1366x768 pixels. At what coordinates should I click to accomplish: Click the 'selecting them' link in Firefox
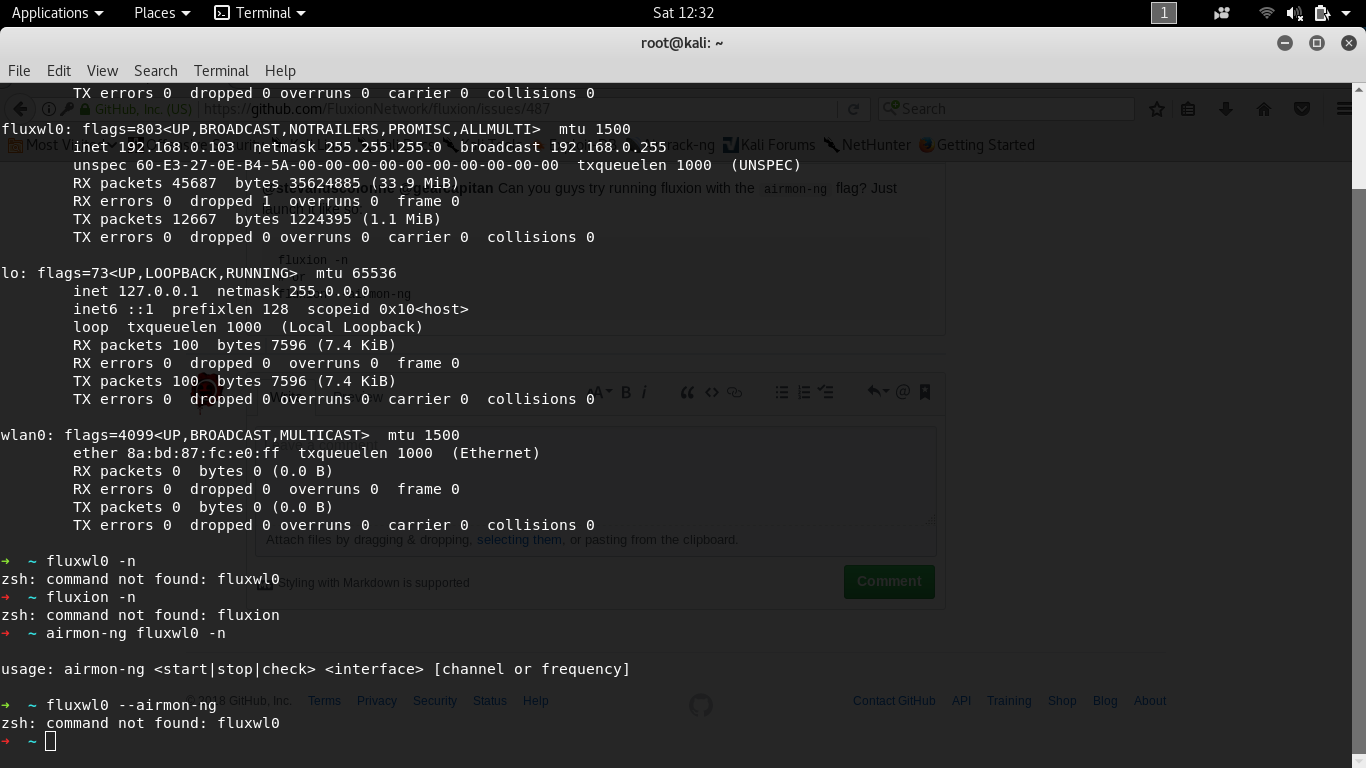pyautogui.click(x=519, y=540)
